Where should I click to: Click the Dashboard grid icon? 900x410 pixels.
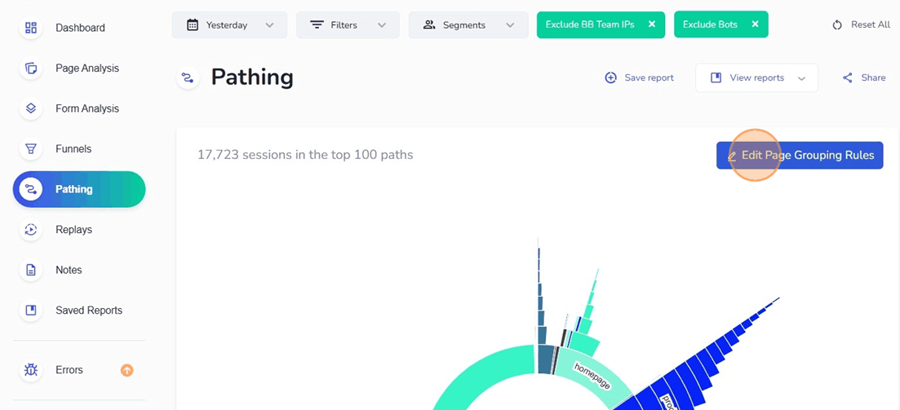point(31,28)
